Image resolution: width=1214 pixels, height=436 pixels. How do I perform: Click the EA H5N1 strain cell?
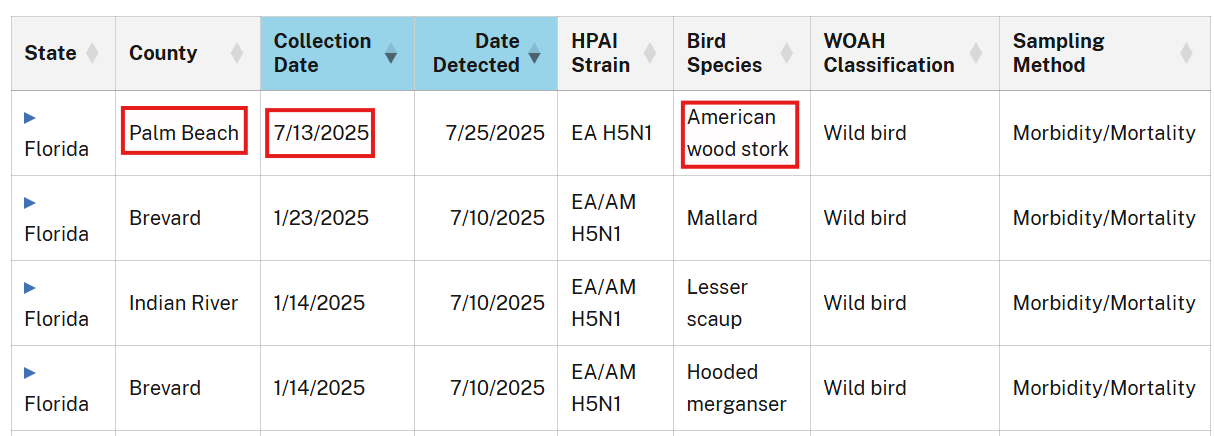pyautogui.click(x=611, y=133)
